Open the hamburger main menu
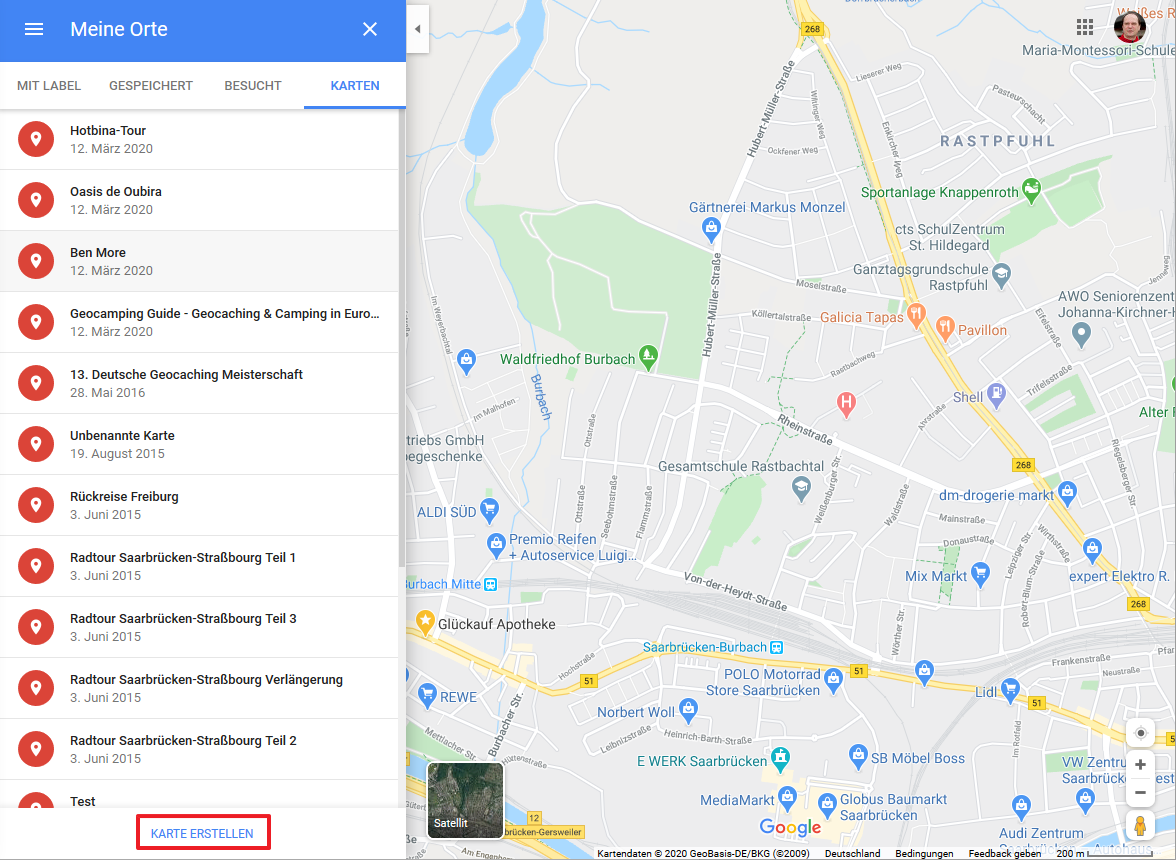 pos(34,29)
